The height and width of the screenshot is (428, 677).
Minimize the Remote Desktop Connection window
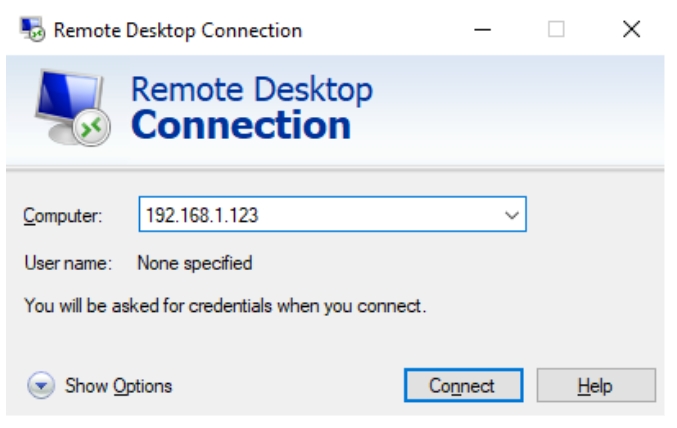(x=482, y=30)
